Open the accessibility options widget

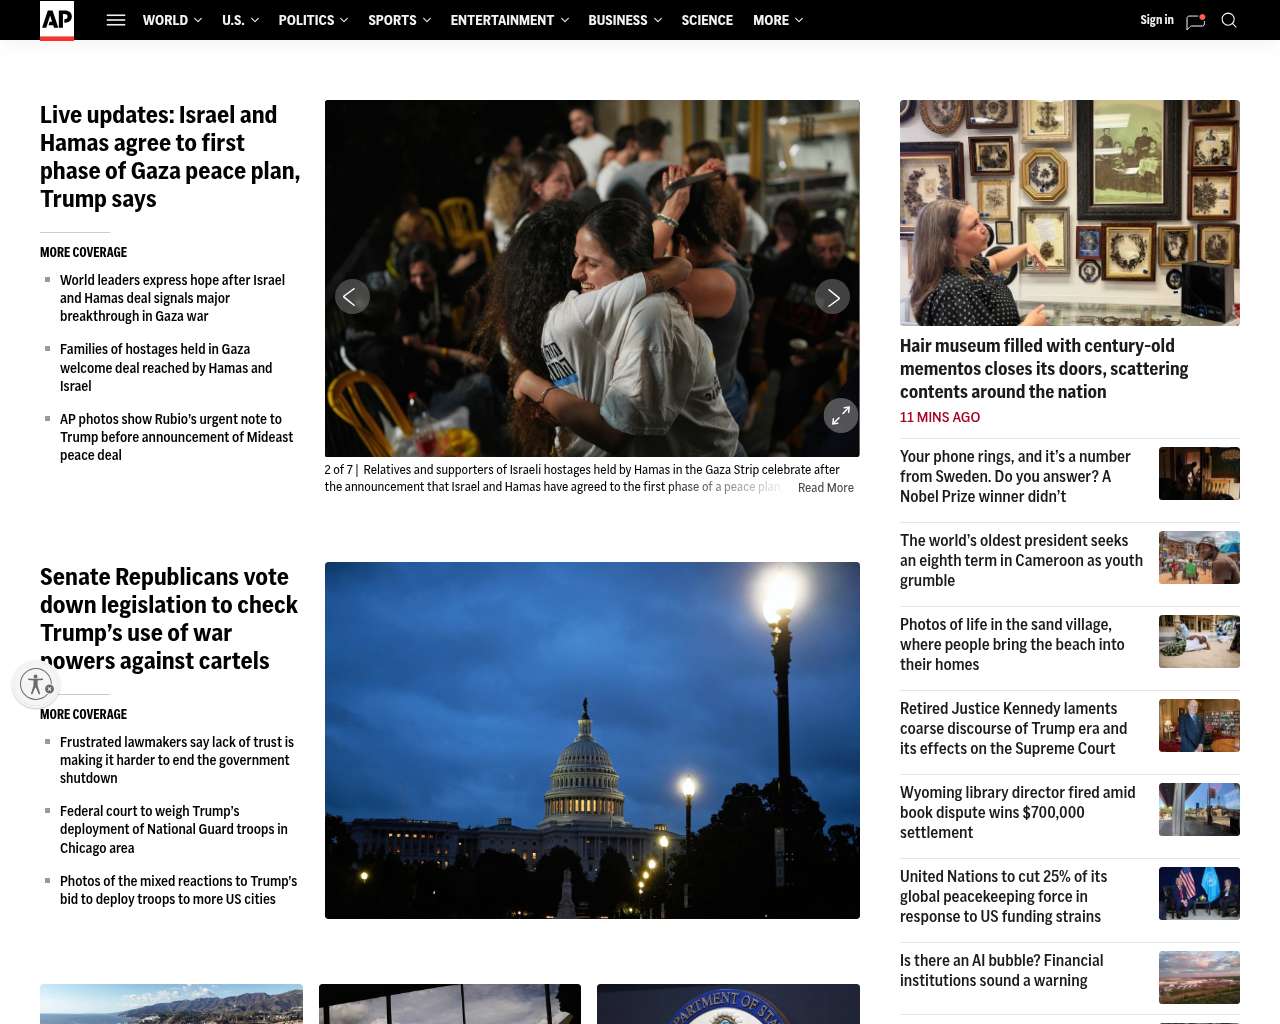37,684
